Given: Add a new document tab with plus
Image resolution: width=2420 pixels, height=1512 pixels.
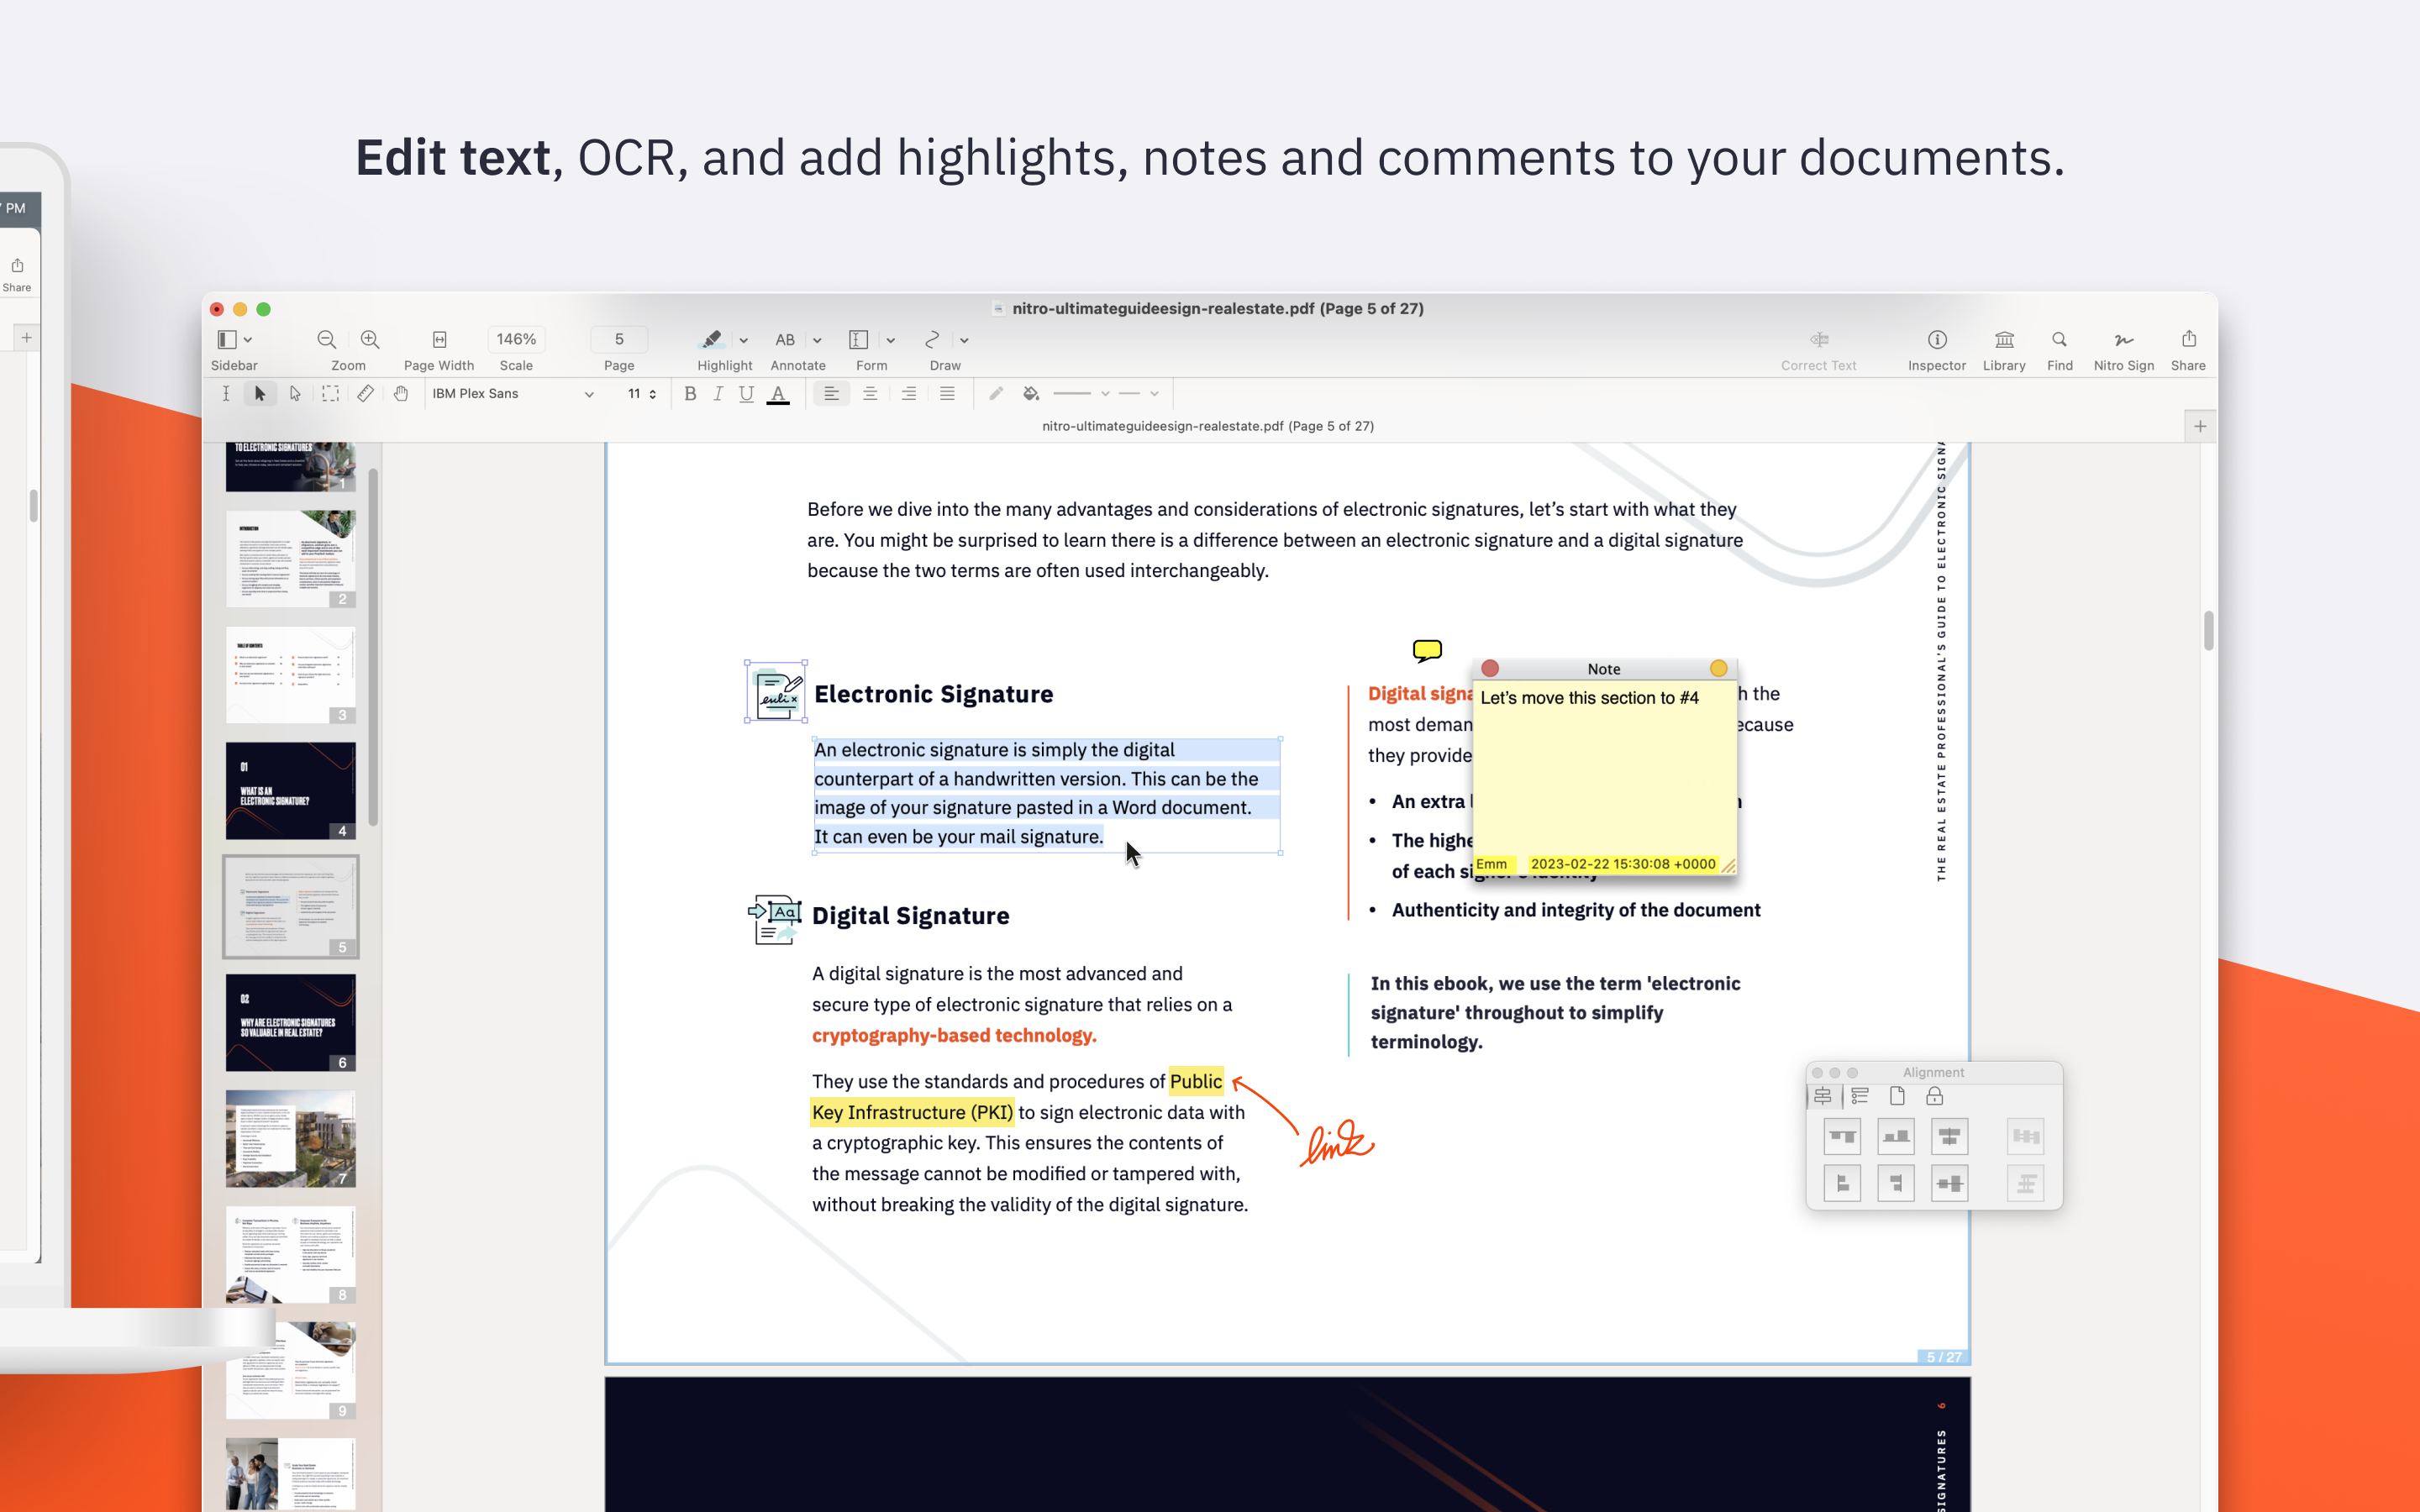Looking at the screenshot, I should point(2200,426).
